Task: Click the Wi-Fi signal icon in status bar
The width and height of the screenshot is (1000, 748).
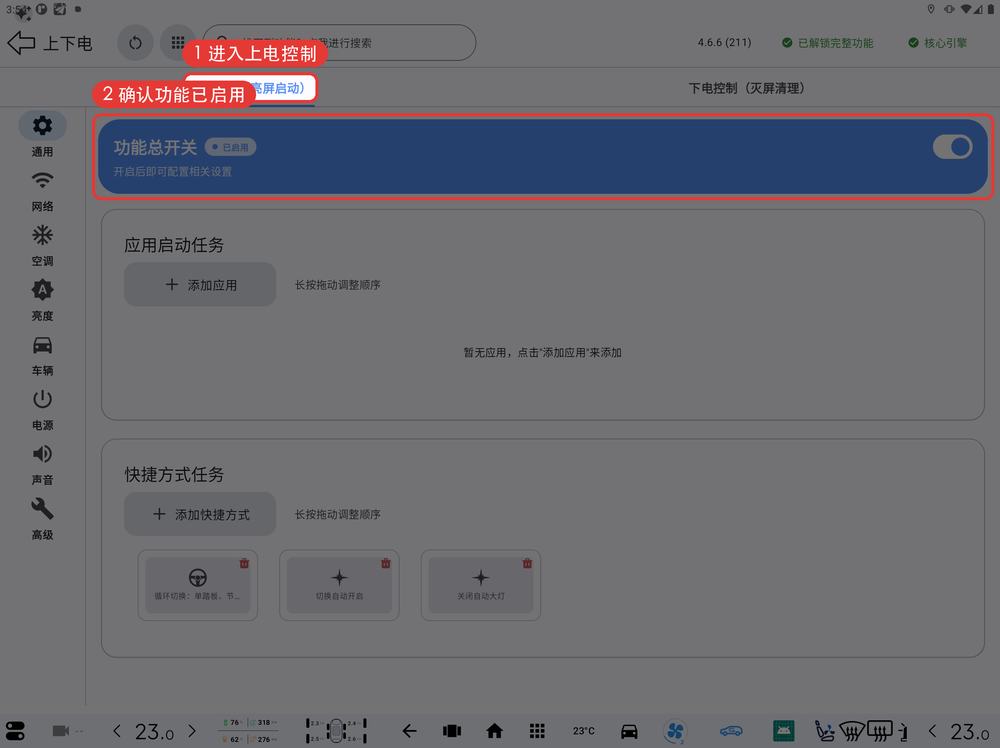Action: click(x=966, y=9)
